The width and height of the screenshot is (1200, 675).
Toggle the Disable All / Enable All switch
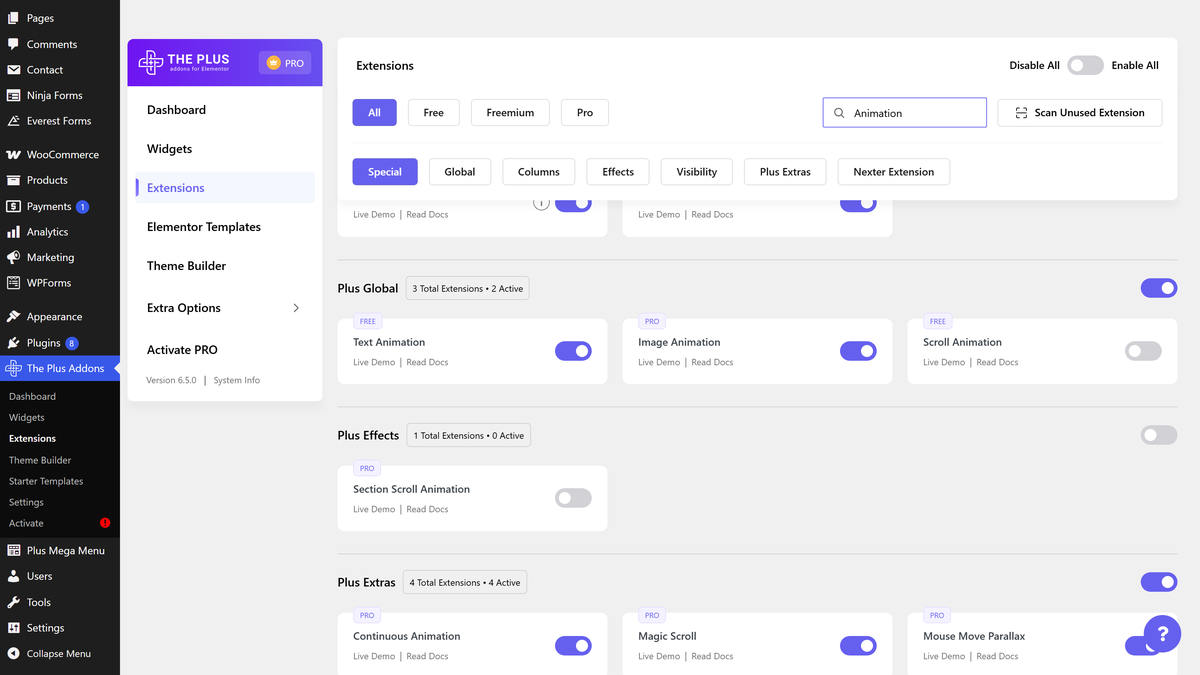[x=1085, y=65]
